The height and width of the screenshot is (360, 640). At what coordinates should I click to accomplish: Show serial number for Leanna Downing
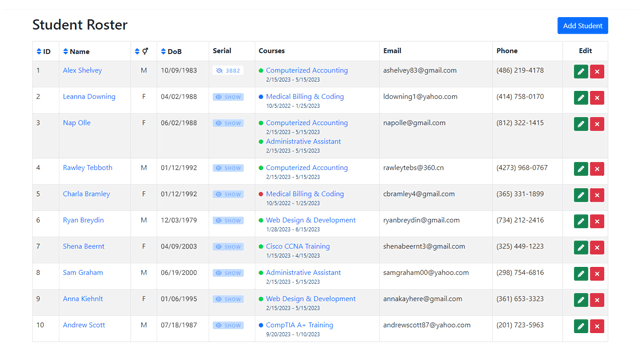[228, 97]
